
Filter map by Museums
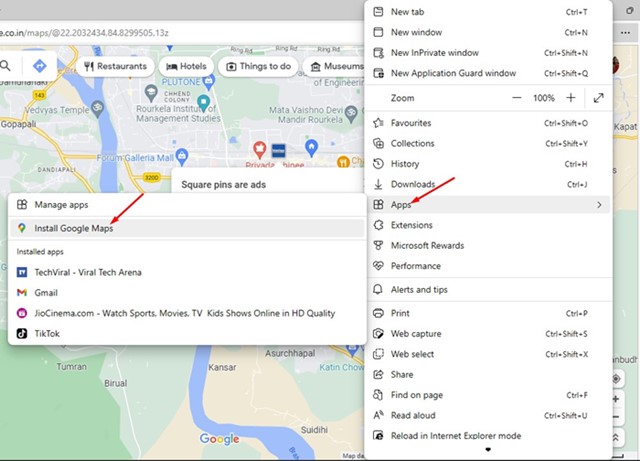[x=335, y=66]
